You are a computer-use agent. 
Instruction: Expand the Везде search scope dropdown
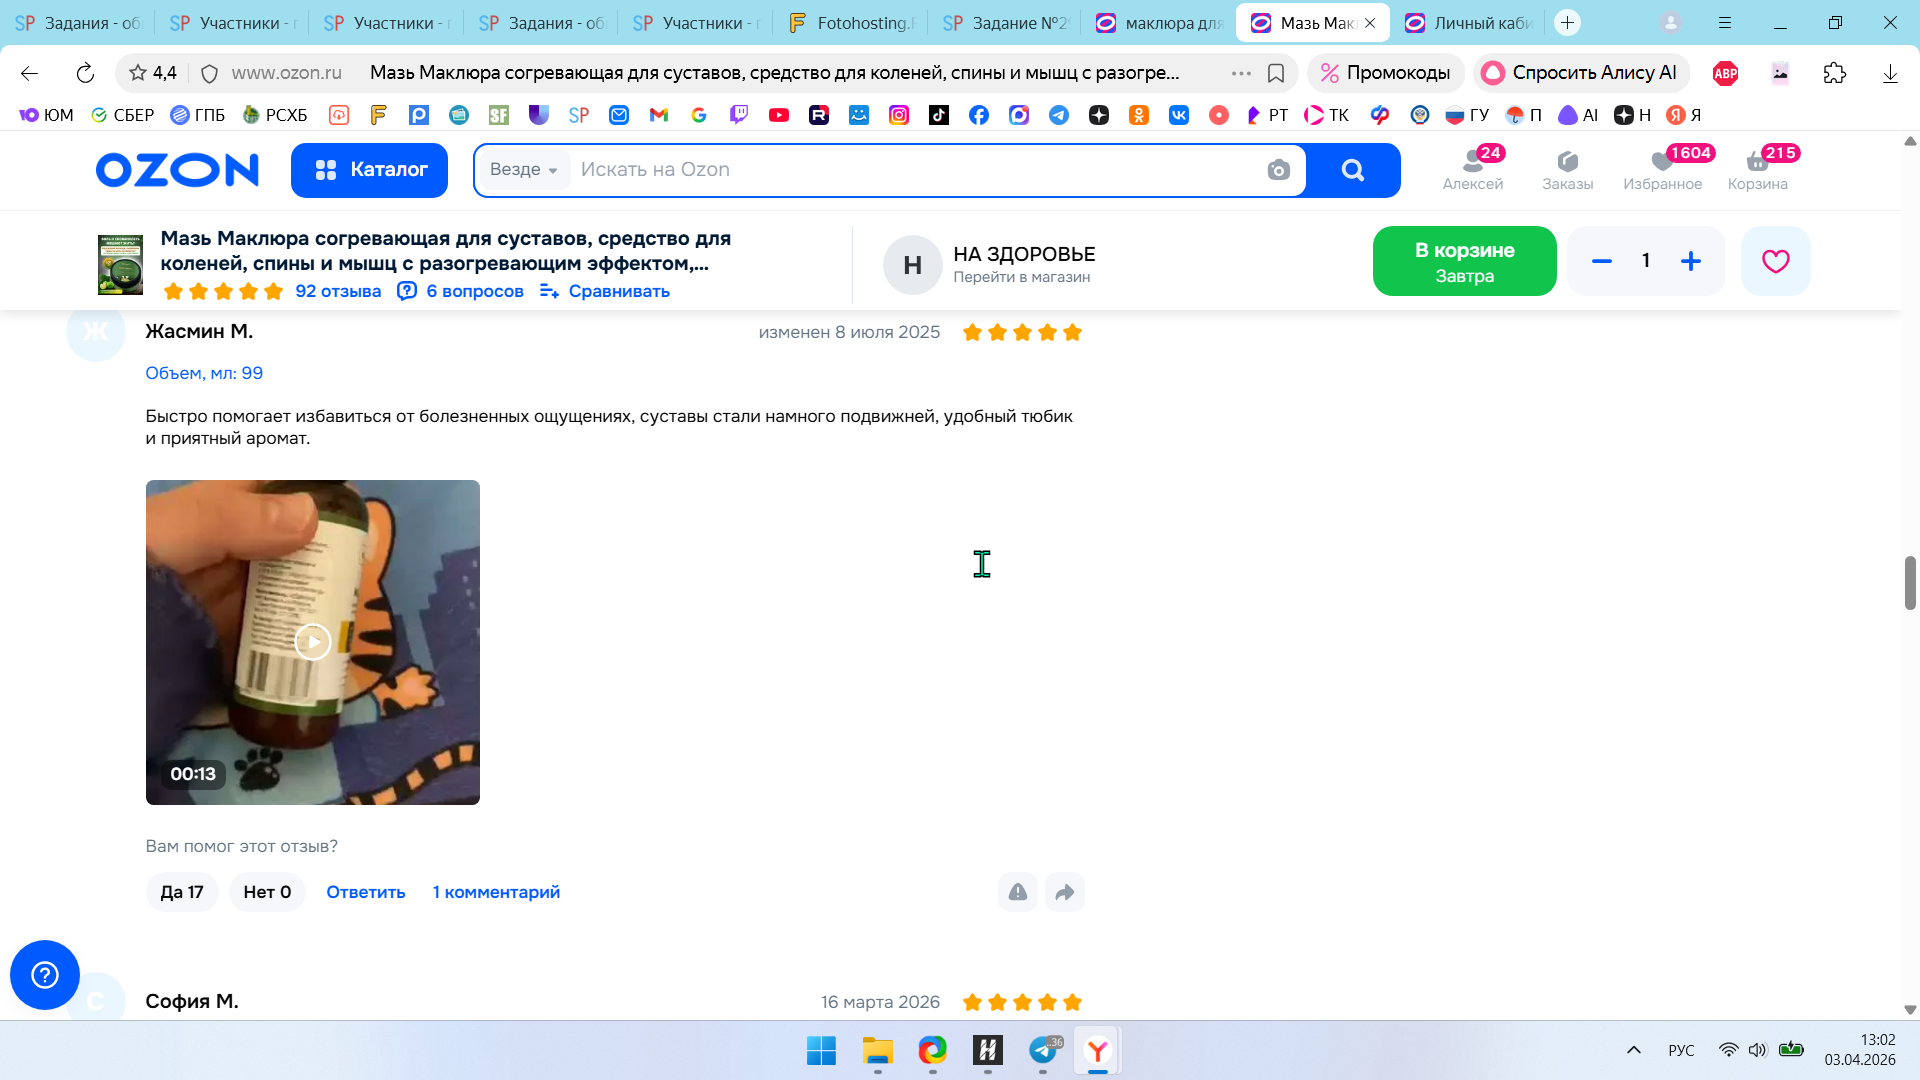click(524, 170)
